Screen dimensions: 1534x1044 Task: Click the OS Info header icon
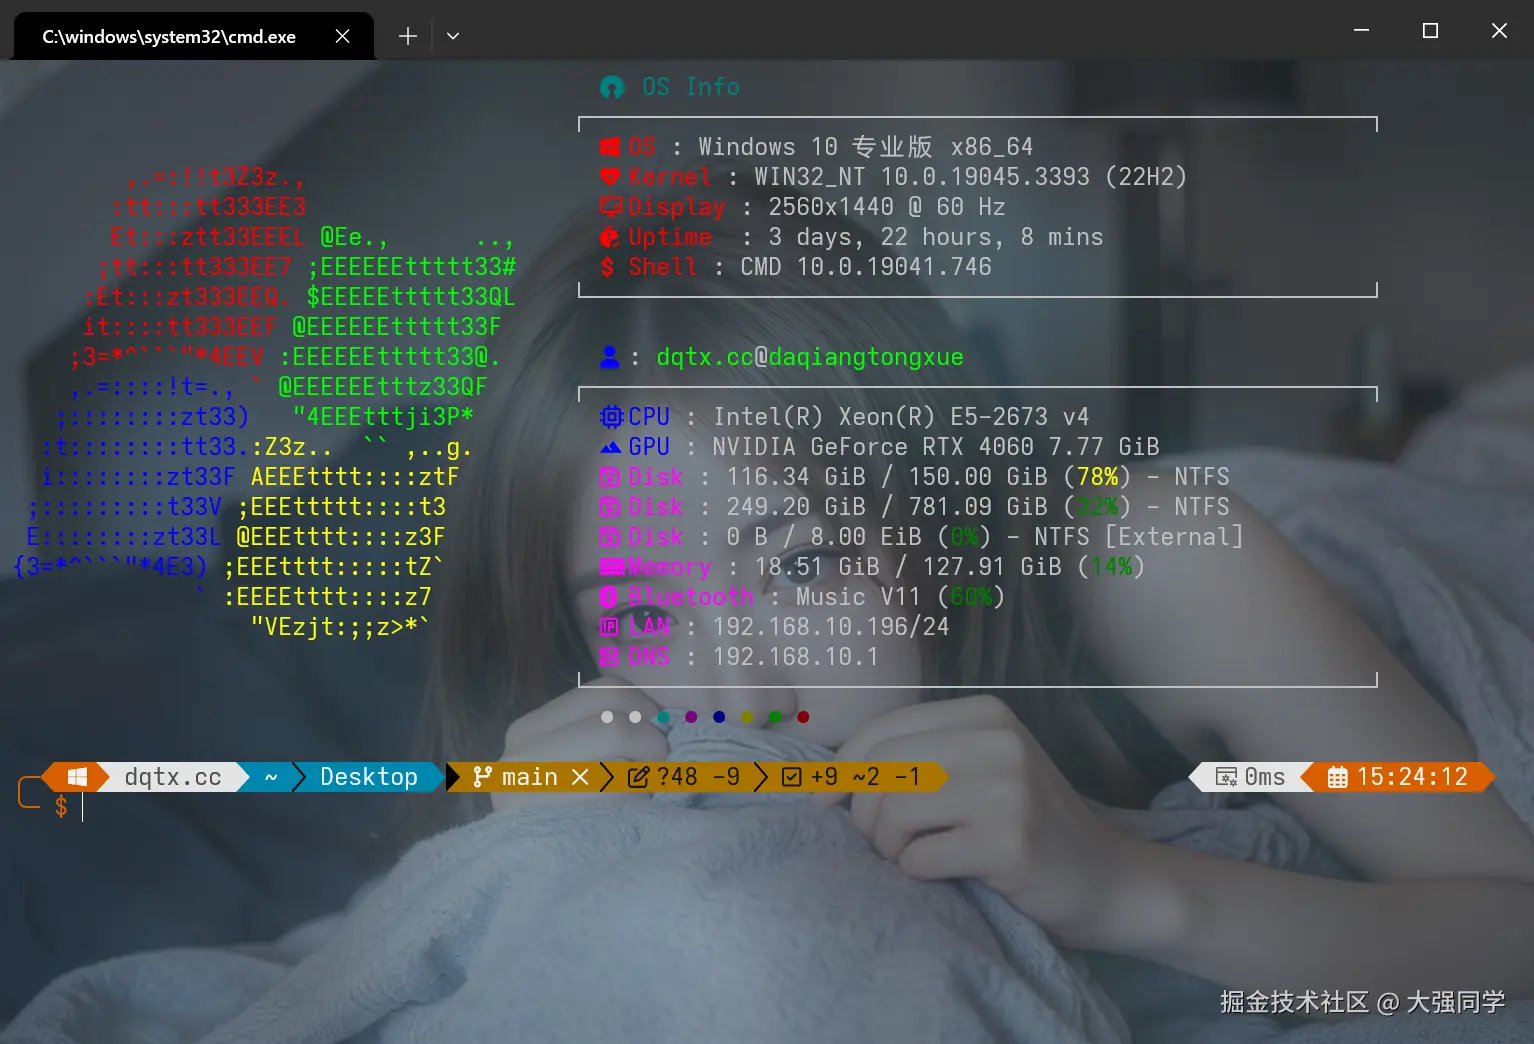point(611,87)
